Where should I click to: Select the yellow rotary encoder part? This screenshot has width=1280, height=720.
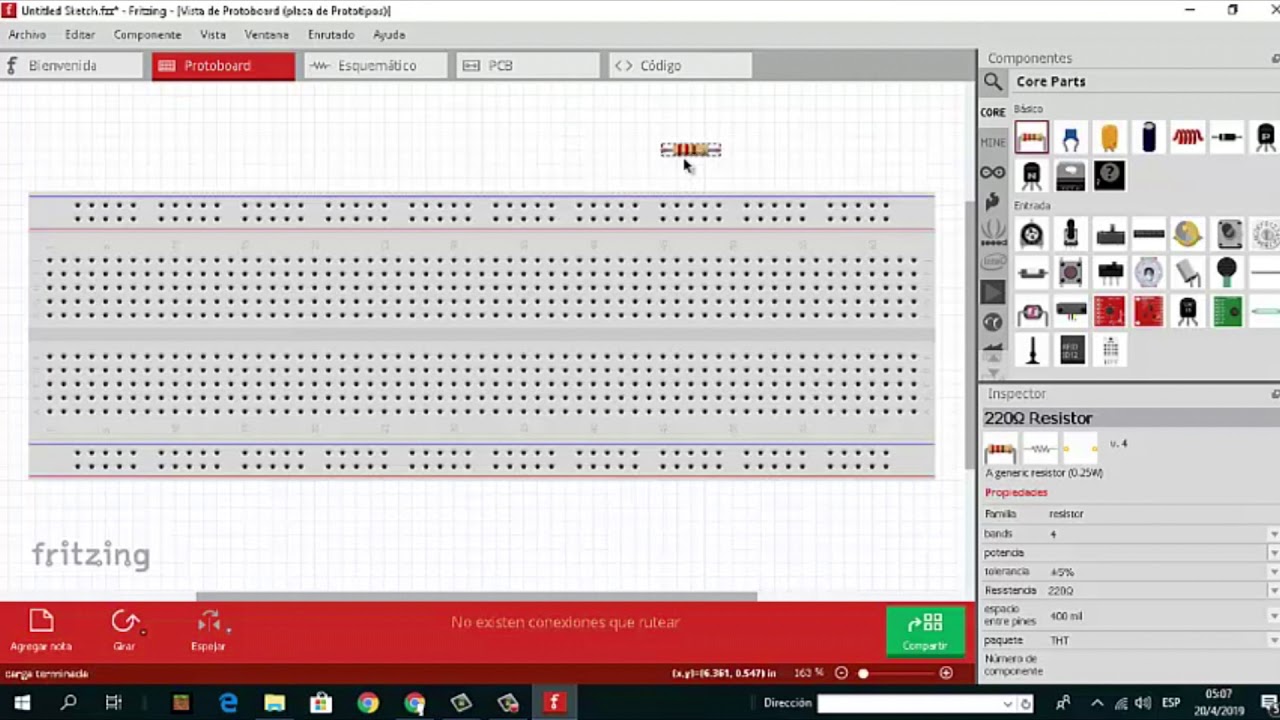point(1187,234)
